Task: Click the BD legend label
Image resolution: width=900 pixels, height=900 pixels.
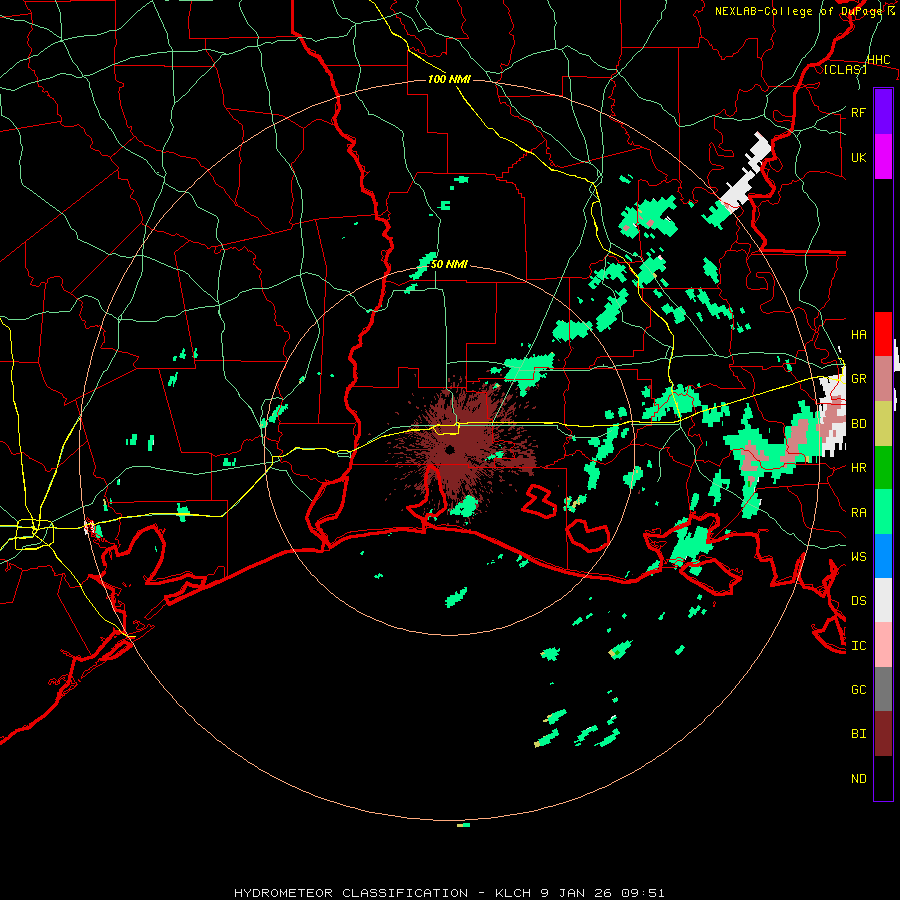Action: [x=858, y=424]
